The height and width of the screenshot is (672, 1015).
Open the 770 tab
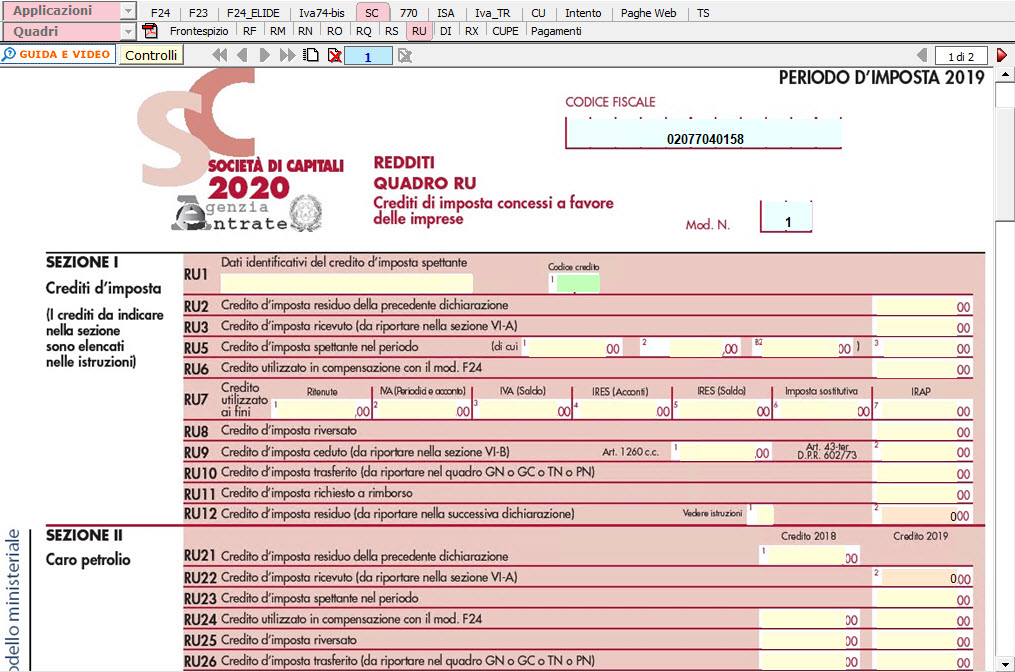(x=408, y=13)
